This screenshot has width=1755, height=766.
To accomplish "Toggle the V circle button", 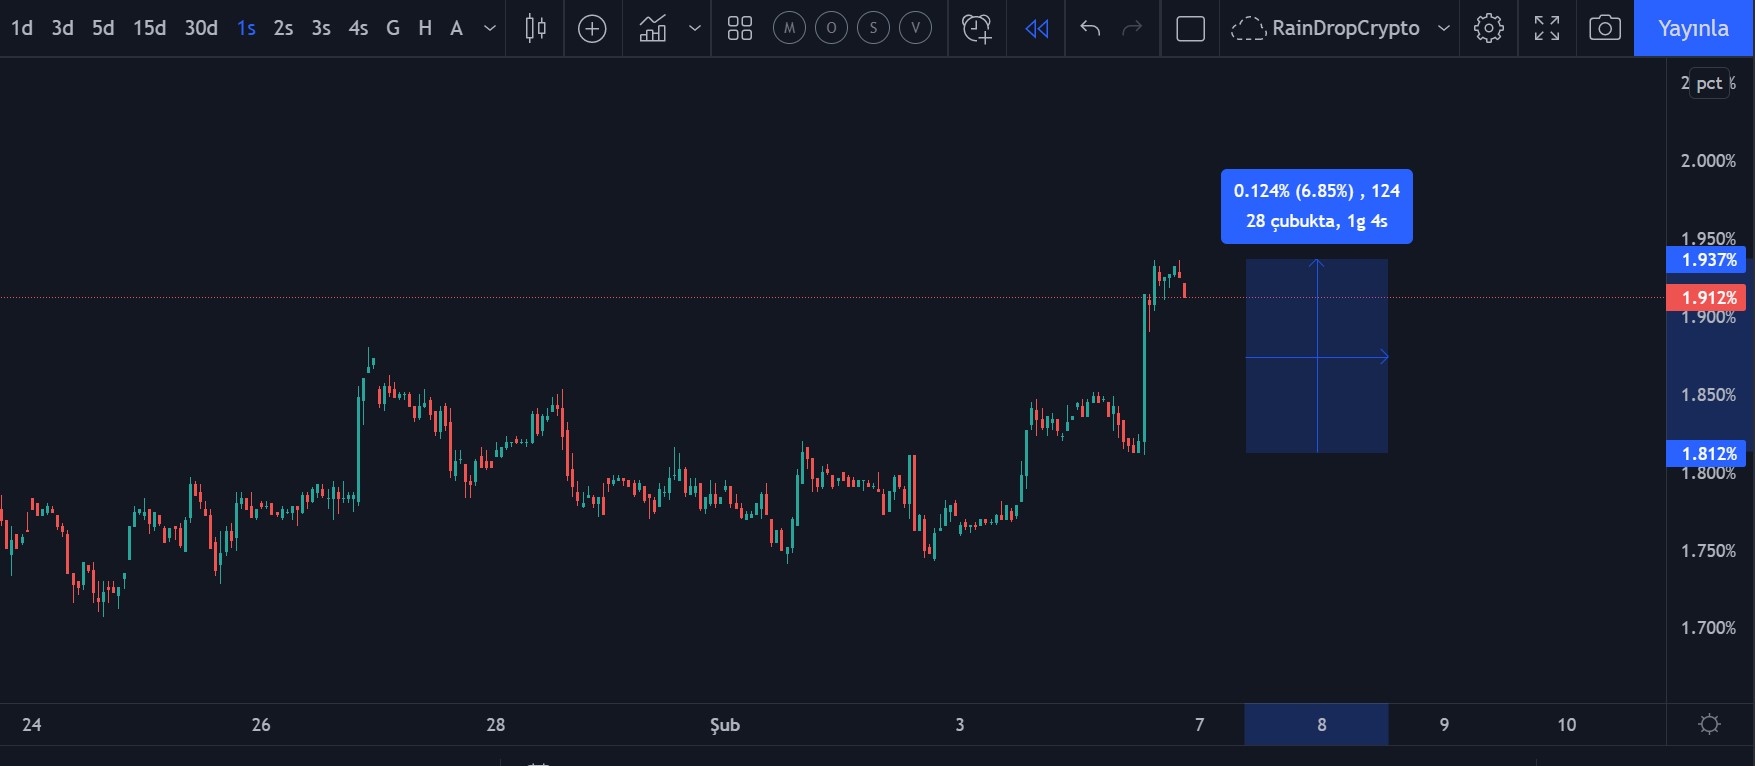I will tap(915, 28).
